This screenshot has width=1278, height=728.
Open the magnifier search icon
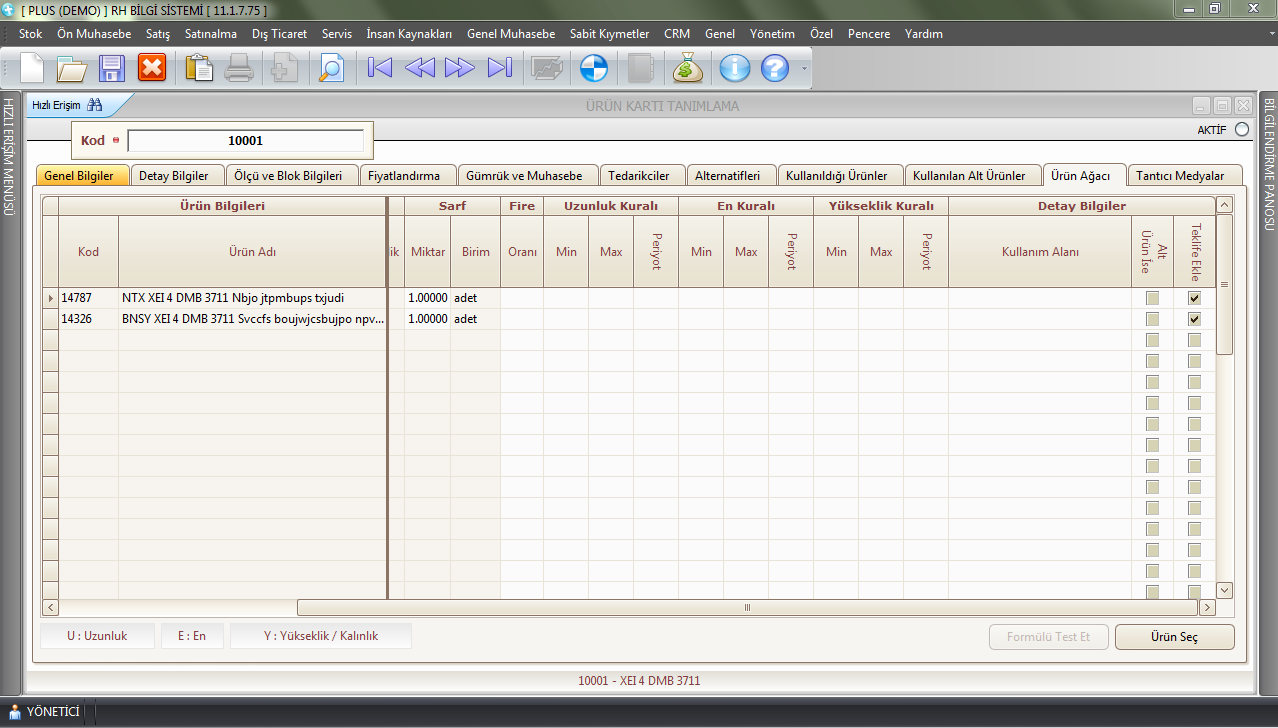[330, 68]
